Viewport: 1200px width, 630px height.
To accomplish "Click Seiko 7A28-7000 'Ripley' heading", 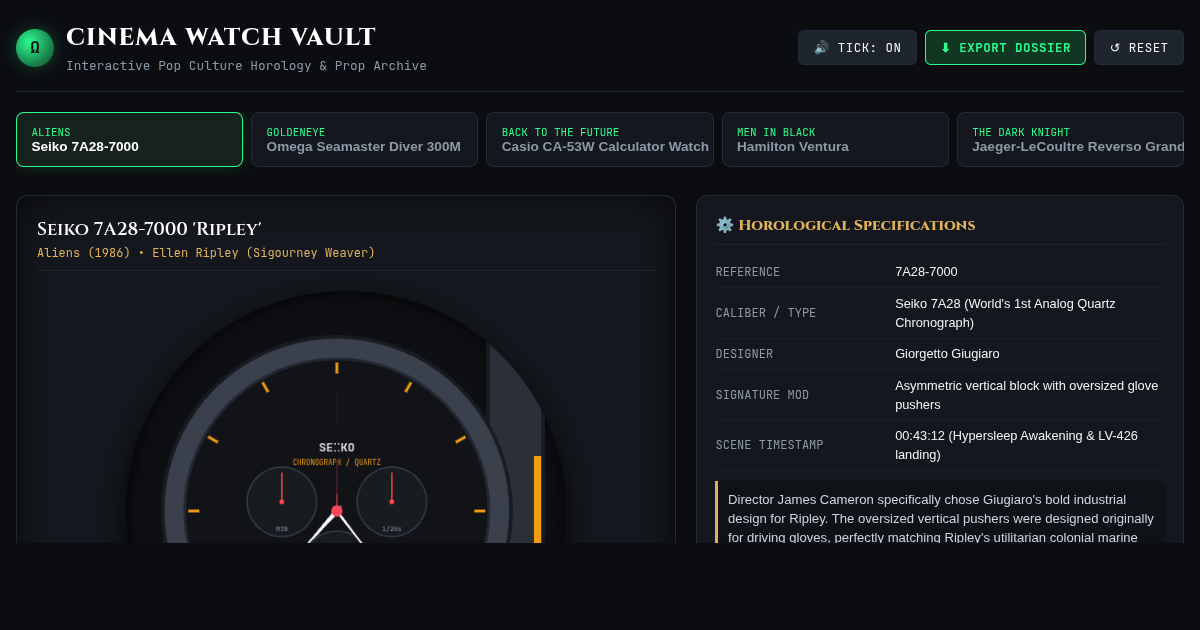I will click(x=149, y=229).
